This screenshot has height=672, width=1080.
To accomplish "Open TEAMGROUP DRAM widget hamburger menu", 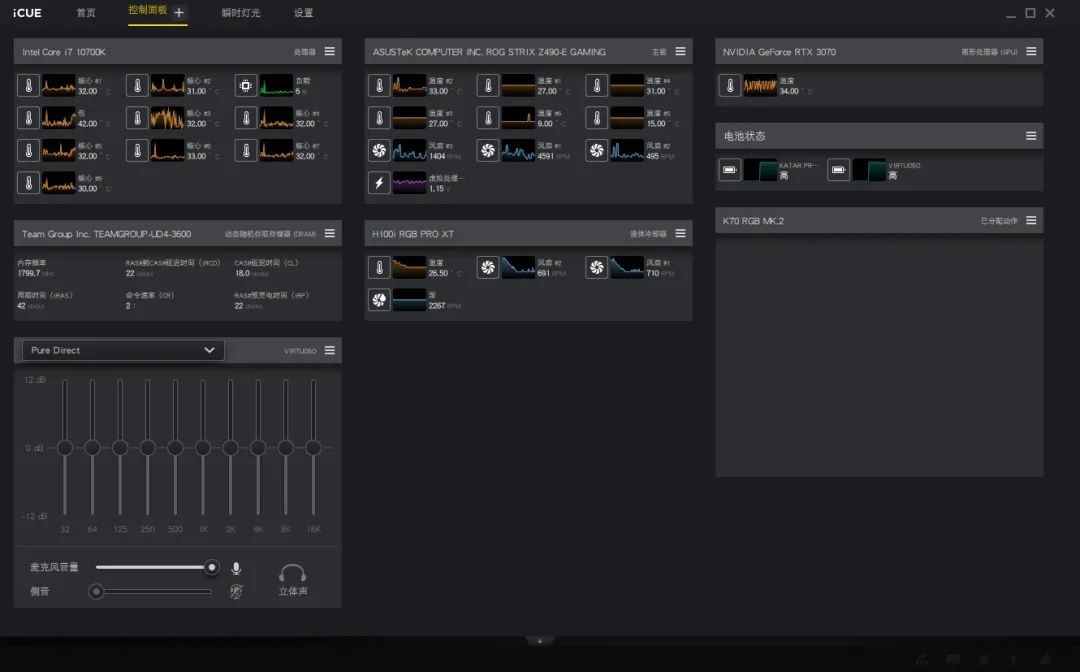I will [330, 233].
